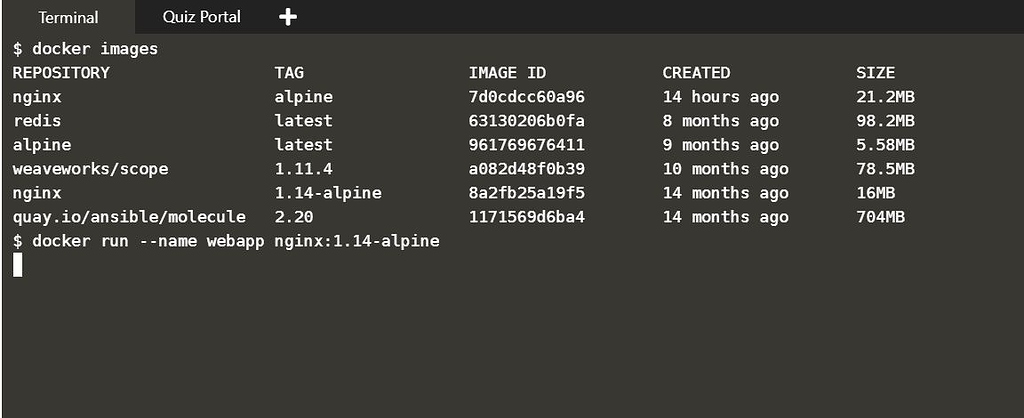Switch to the Terminal tab
Screen dimensions: 1024x418
coord(67,17)
